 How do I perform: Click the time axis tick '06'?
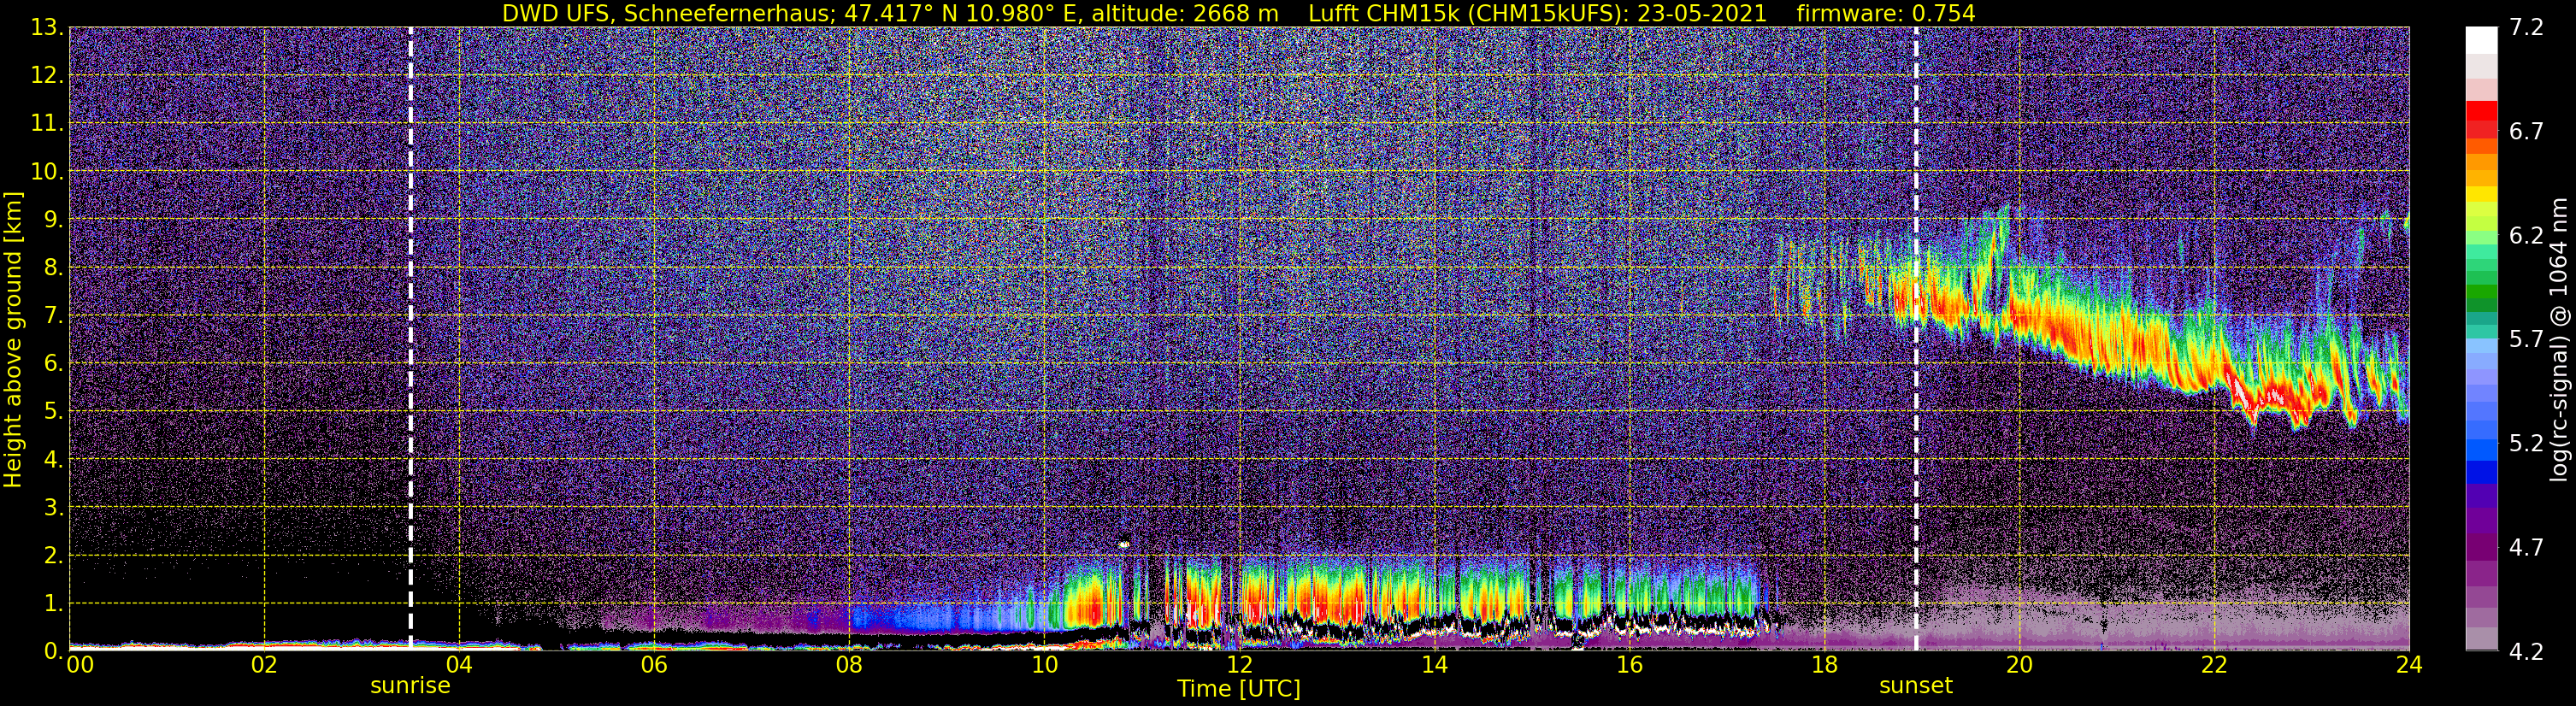click(654, 666)
